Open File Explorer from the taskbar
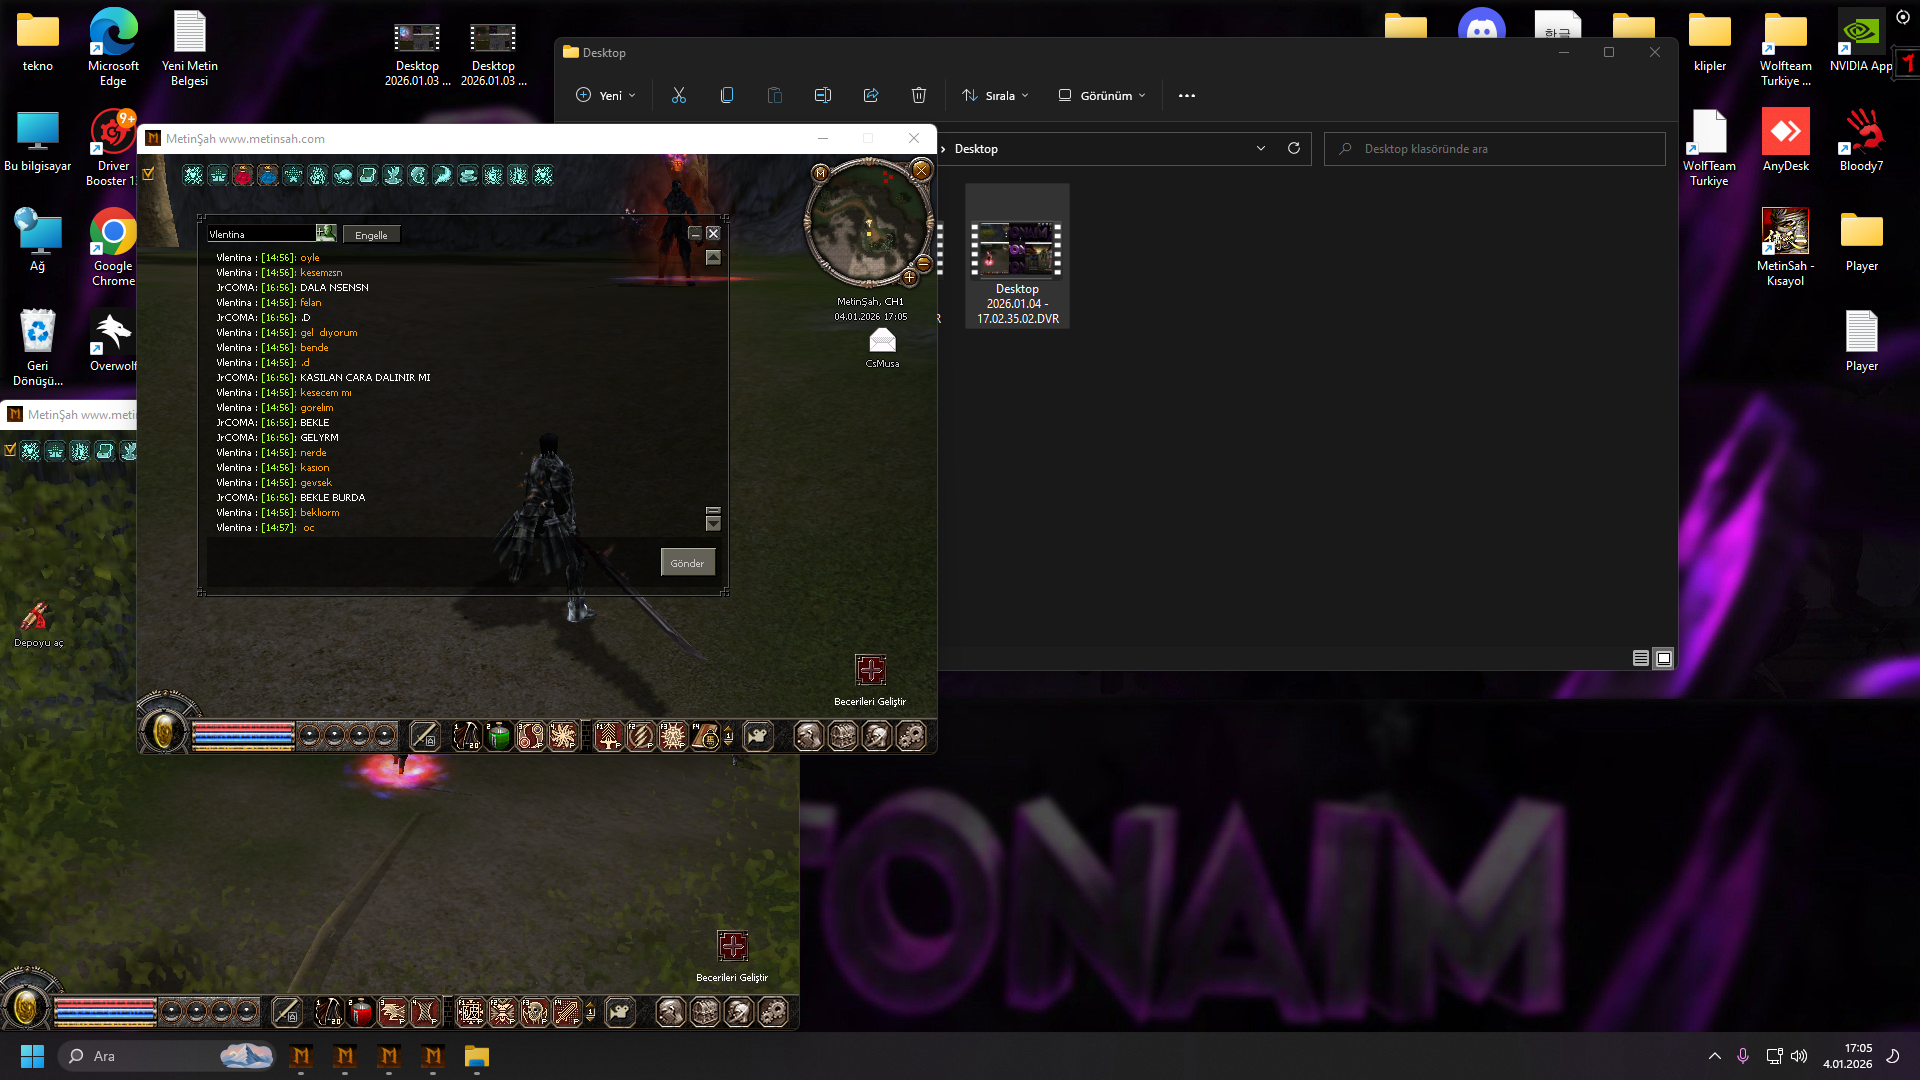Screen dimensions: 1920x1080 476,1056
